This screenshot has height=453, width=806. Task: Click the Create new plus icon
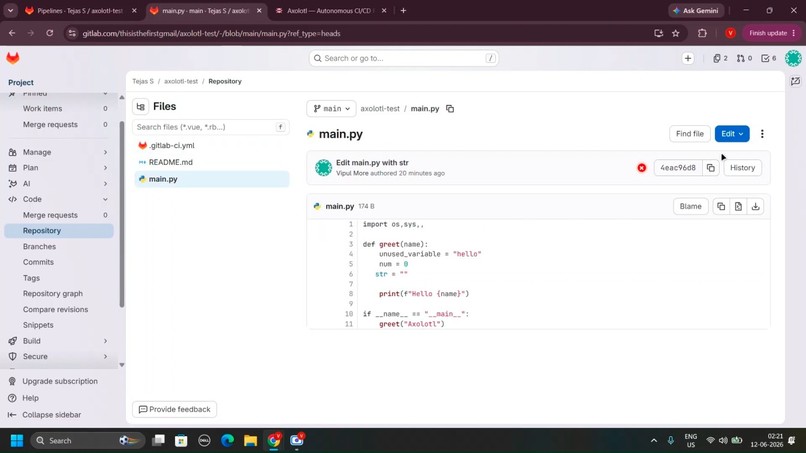688,58
